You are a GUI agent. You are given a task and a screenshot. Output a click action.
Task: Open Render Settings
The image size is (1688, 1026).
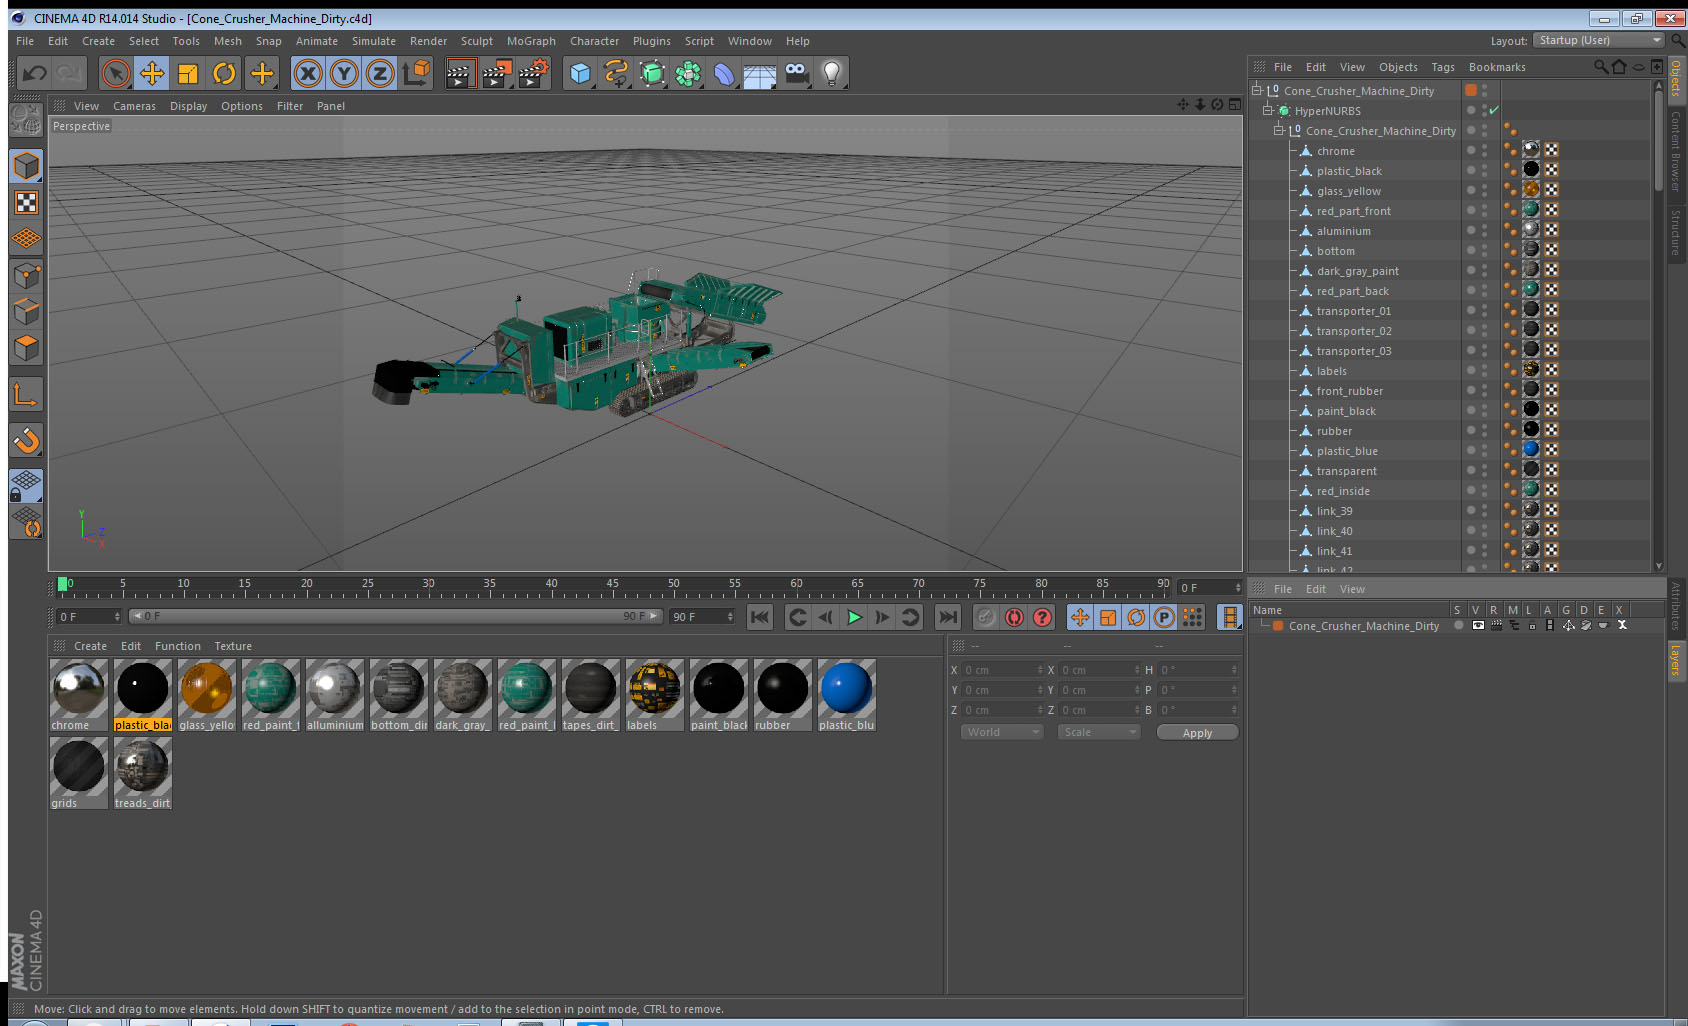[534, 73]
